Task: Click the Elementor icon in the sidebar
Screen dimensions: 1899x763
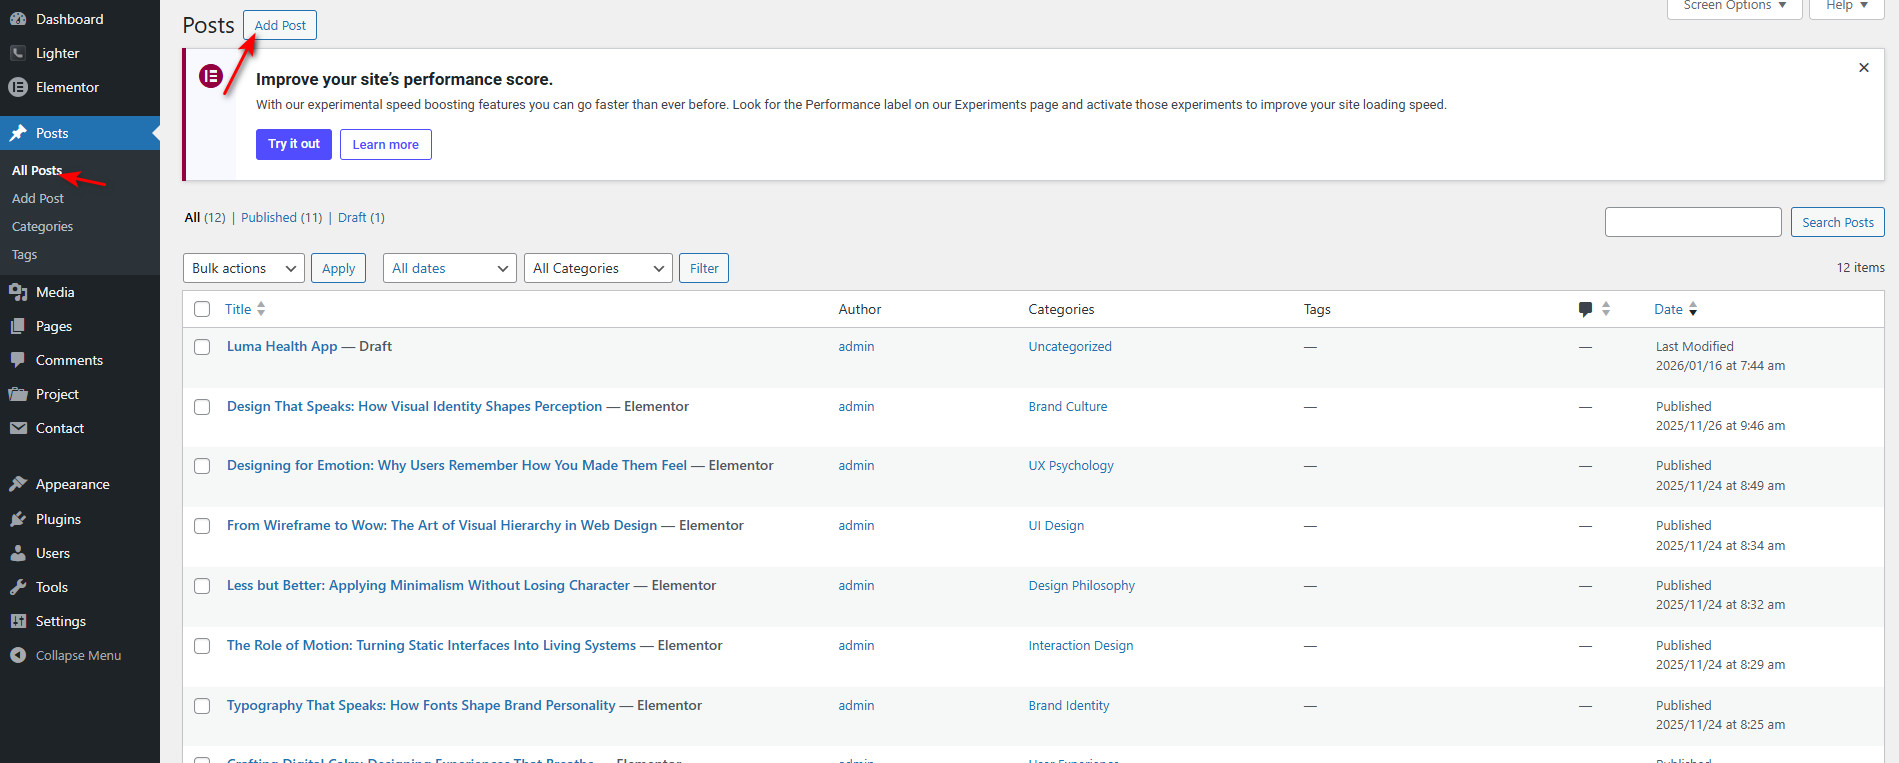Action: tap(18, 87)
